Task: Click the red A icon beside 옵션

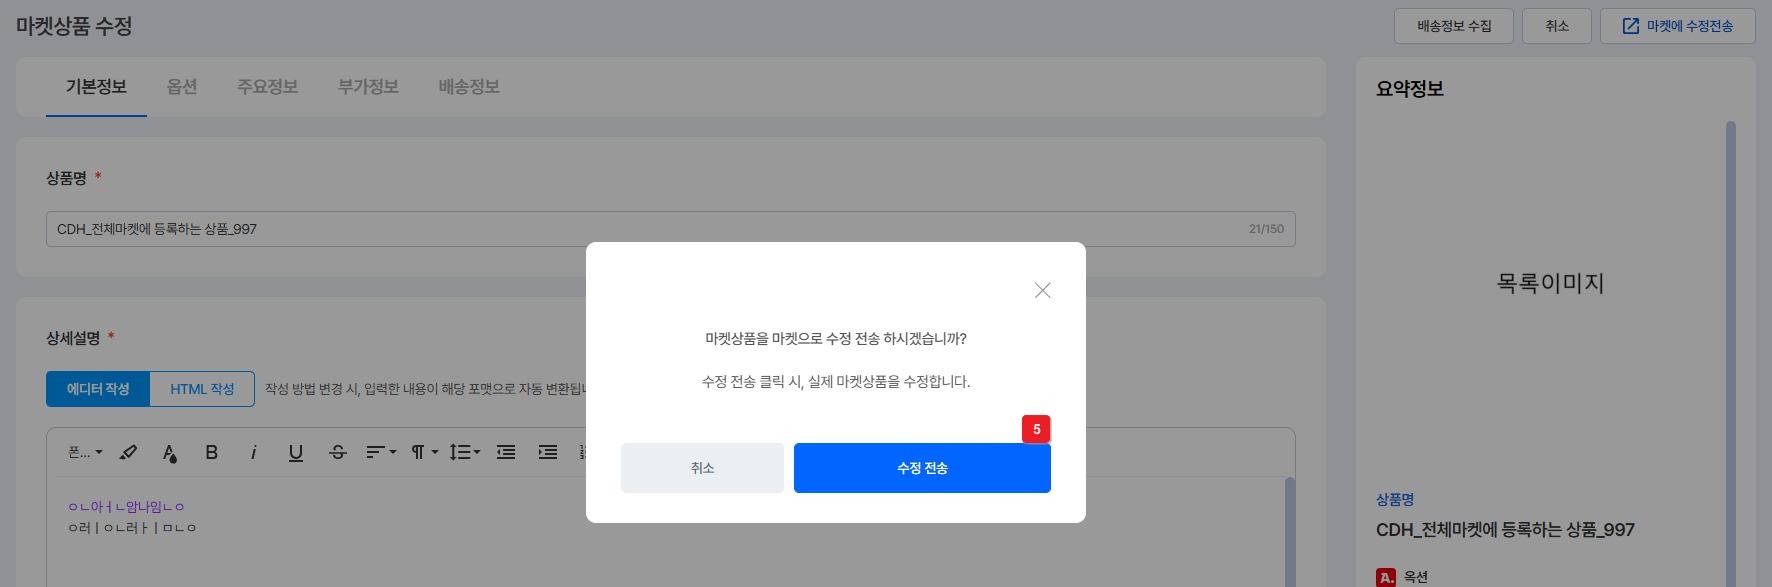Action: point(1386,577)
